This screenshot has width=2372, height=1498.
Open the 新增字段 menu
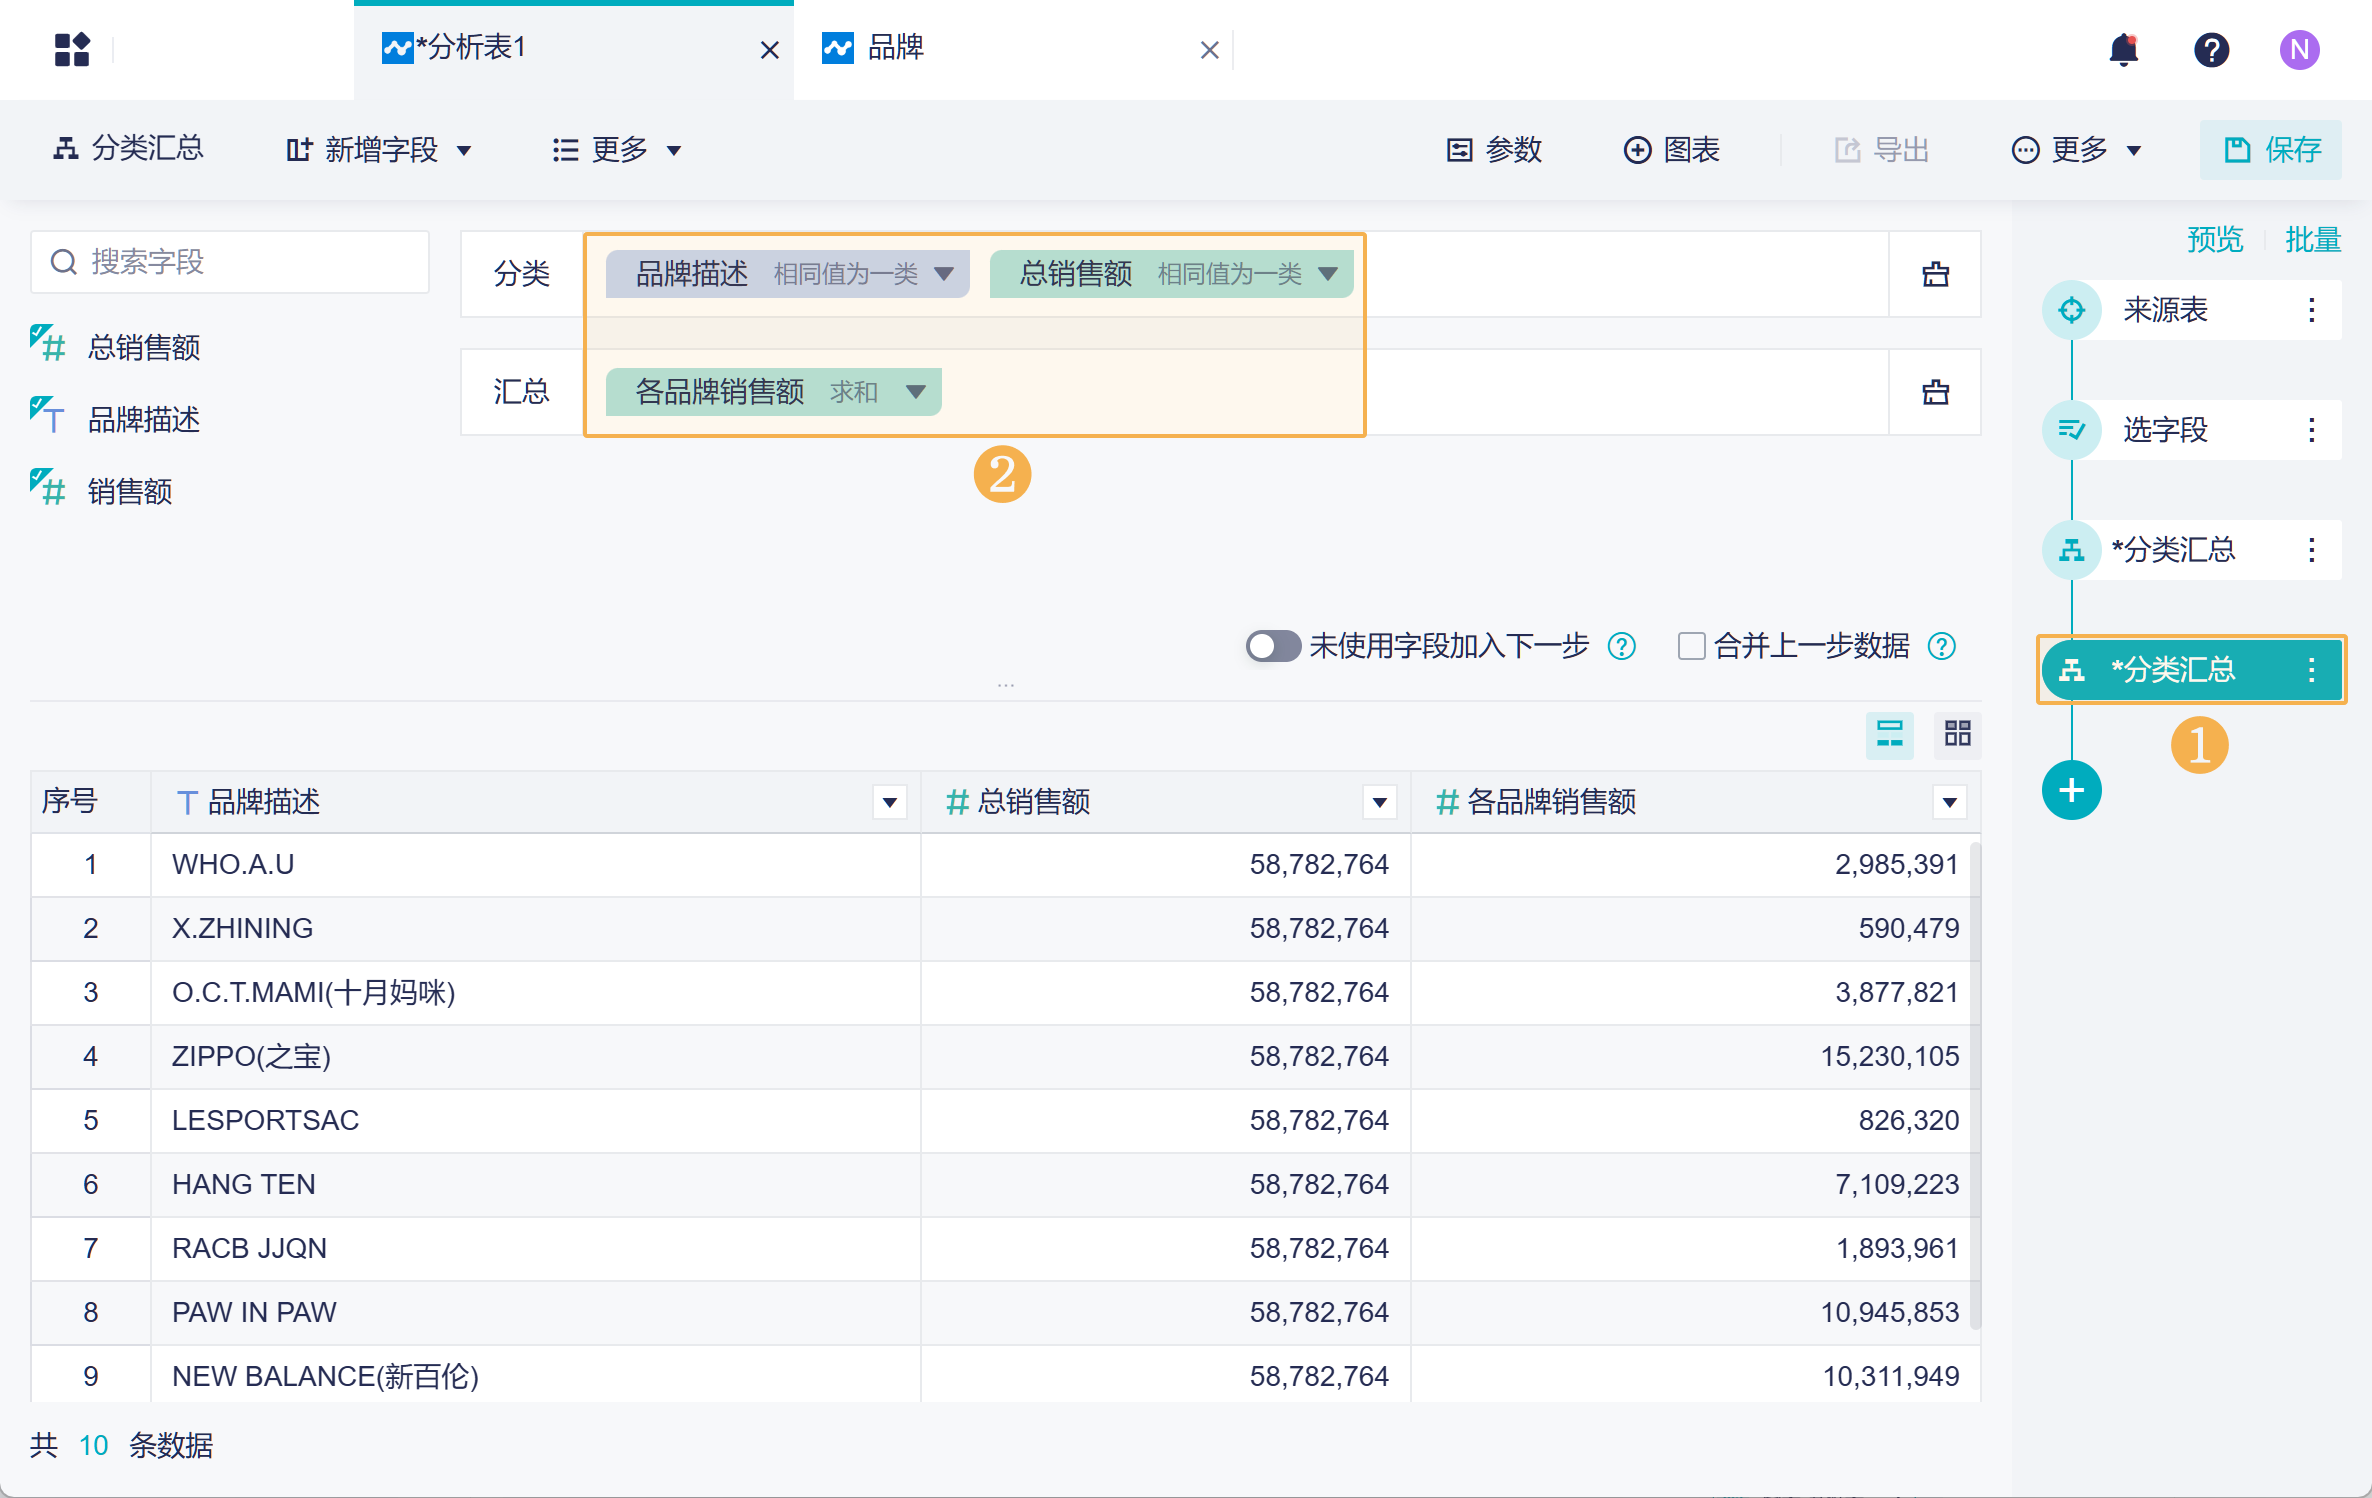(x=378, y=150)
